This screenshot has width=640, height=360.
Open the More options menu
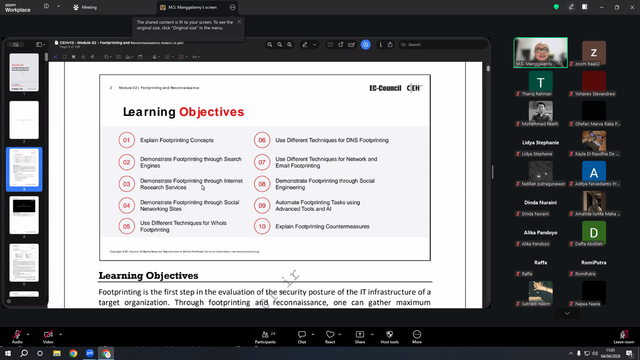click(417, 337)
